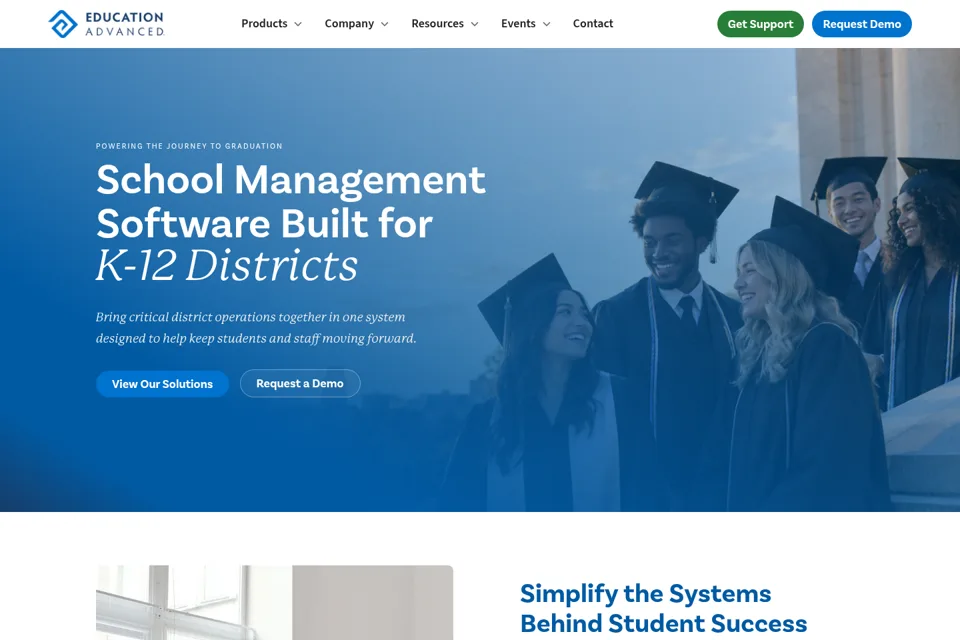Click the Request Demo header button
This screenshot has height=640, width=960.
pyautogui.click(x=861, y=24)
